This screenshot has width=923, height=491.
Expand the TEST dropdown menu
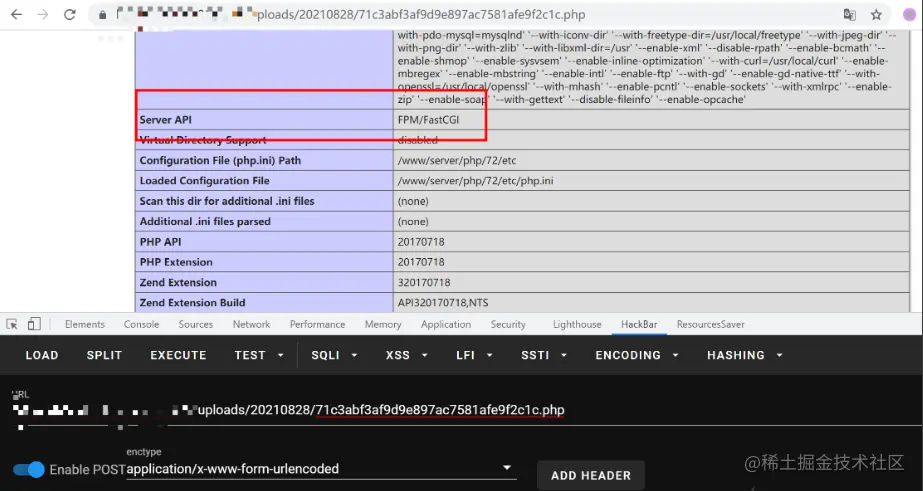pyautogui.click(x=259, y=355)
